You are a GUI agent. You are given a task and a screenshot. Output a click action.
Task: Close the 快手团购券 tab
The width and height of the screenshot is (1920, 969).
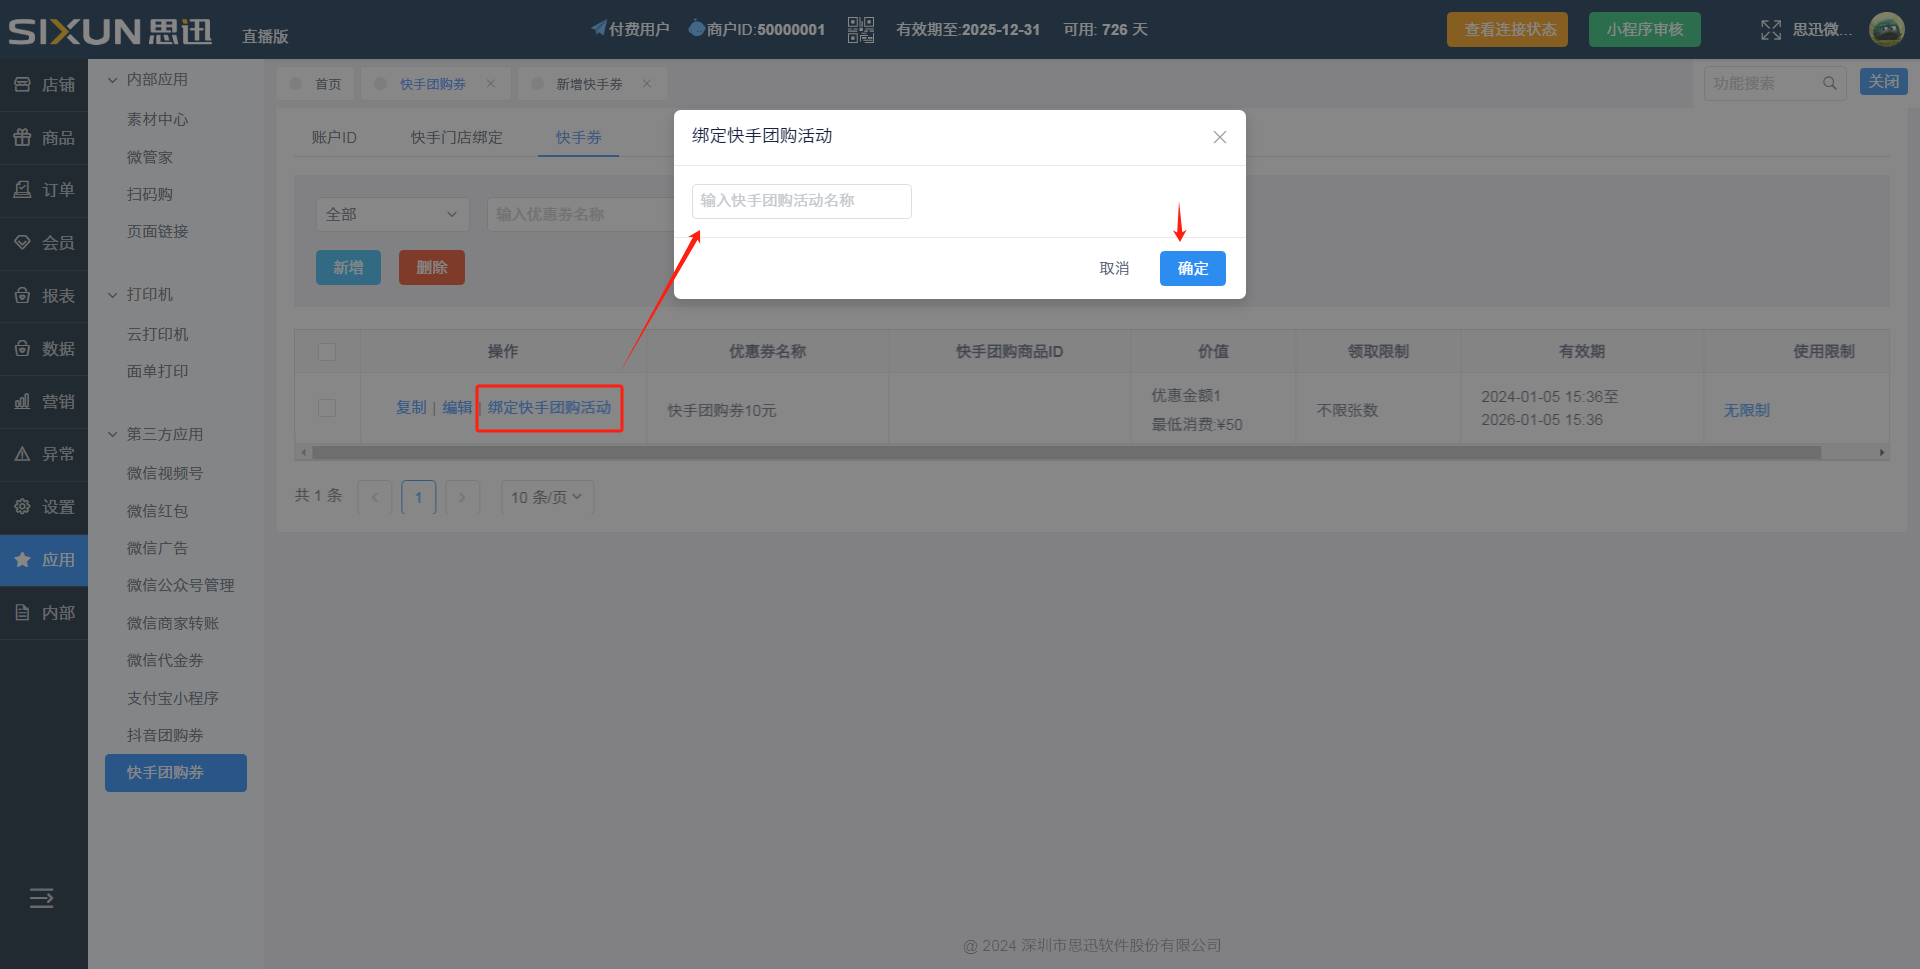[x=491, y=84]
